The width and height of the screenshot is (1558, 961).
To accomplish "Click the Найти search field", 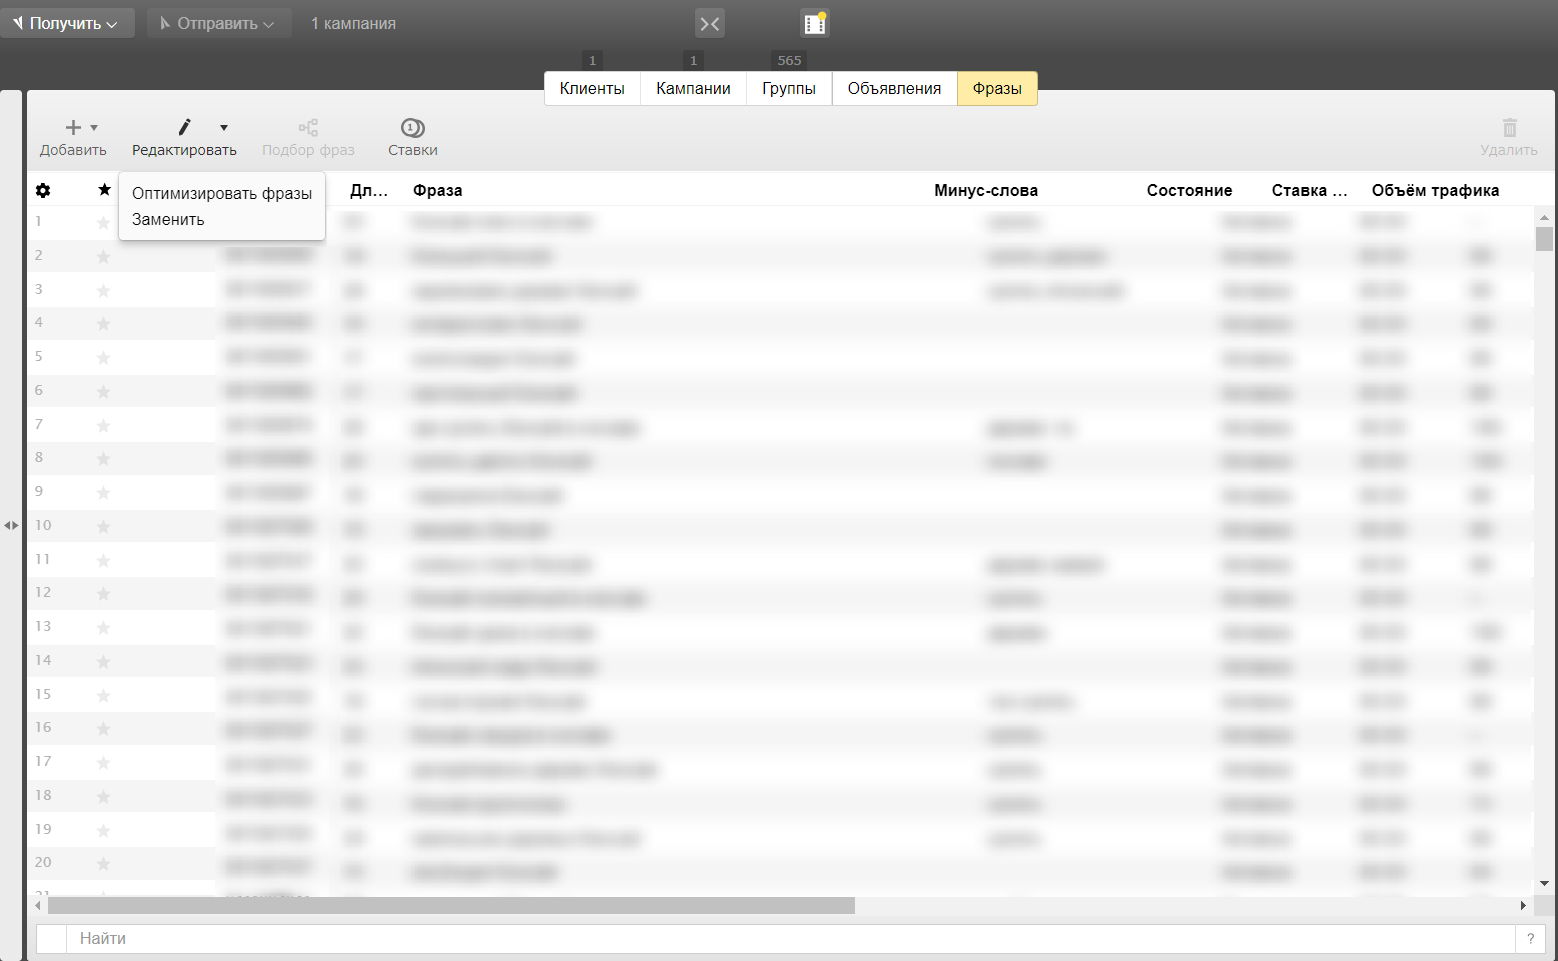I will point(790,938).
